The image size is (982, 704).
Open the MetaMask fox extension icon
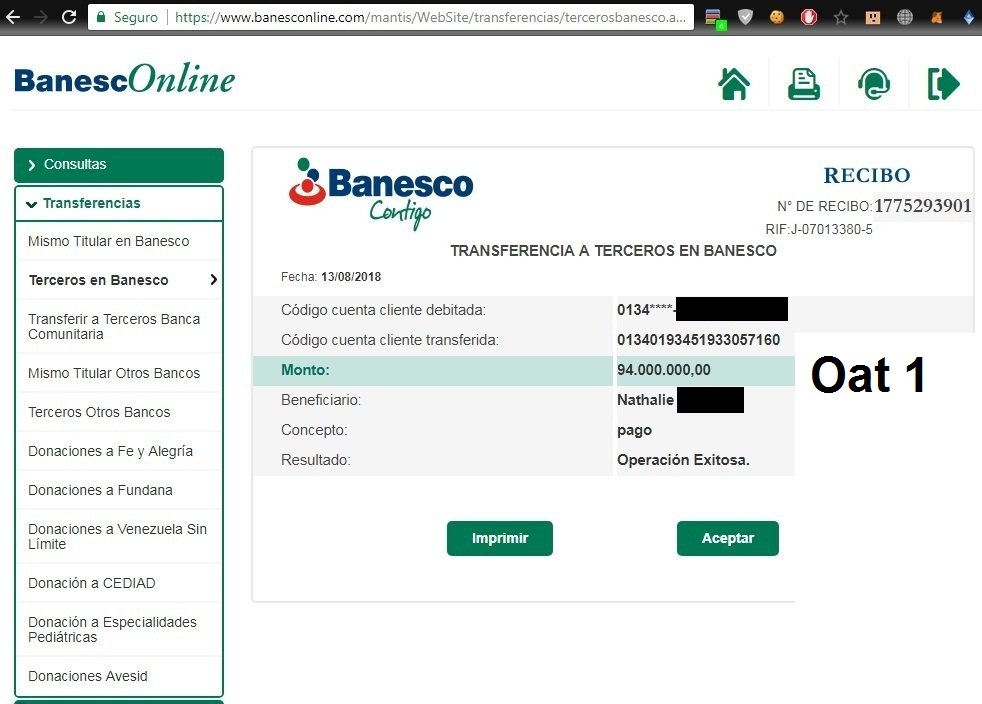[936, 18]
